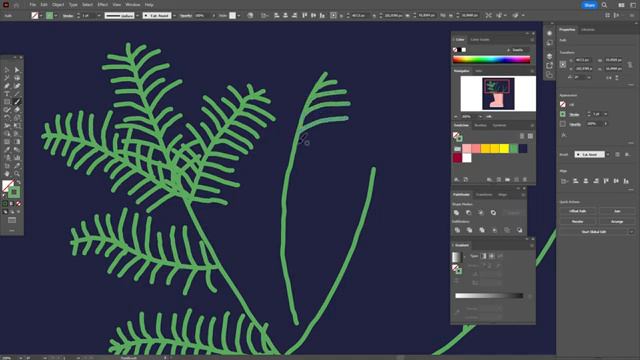Click the Search magnifier icon top right
The image size is (640, 360).
tap(604, 5)
